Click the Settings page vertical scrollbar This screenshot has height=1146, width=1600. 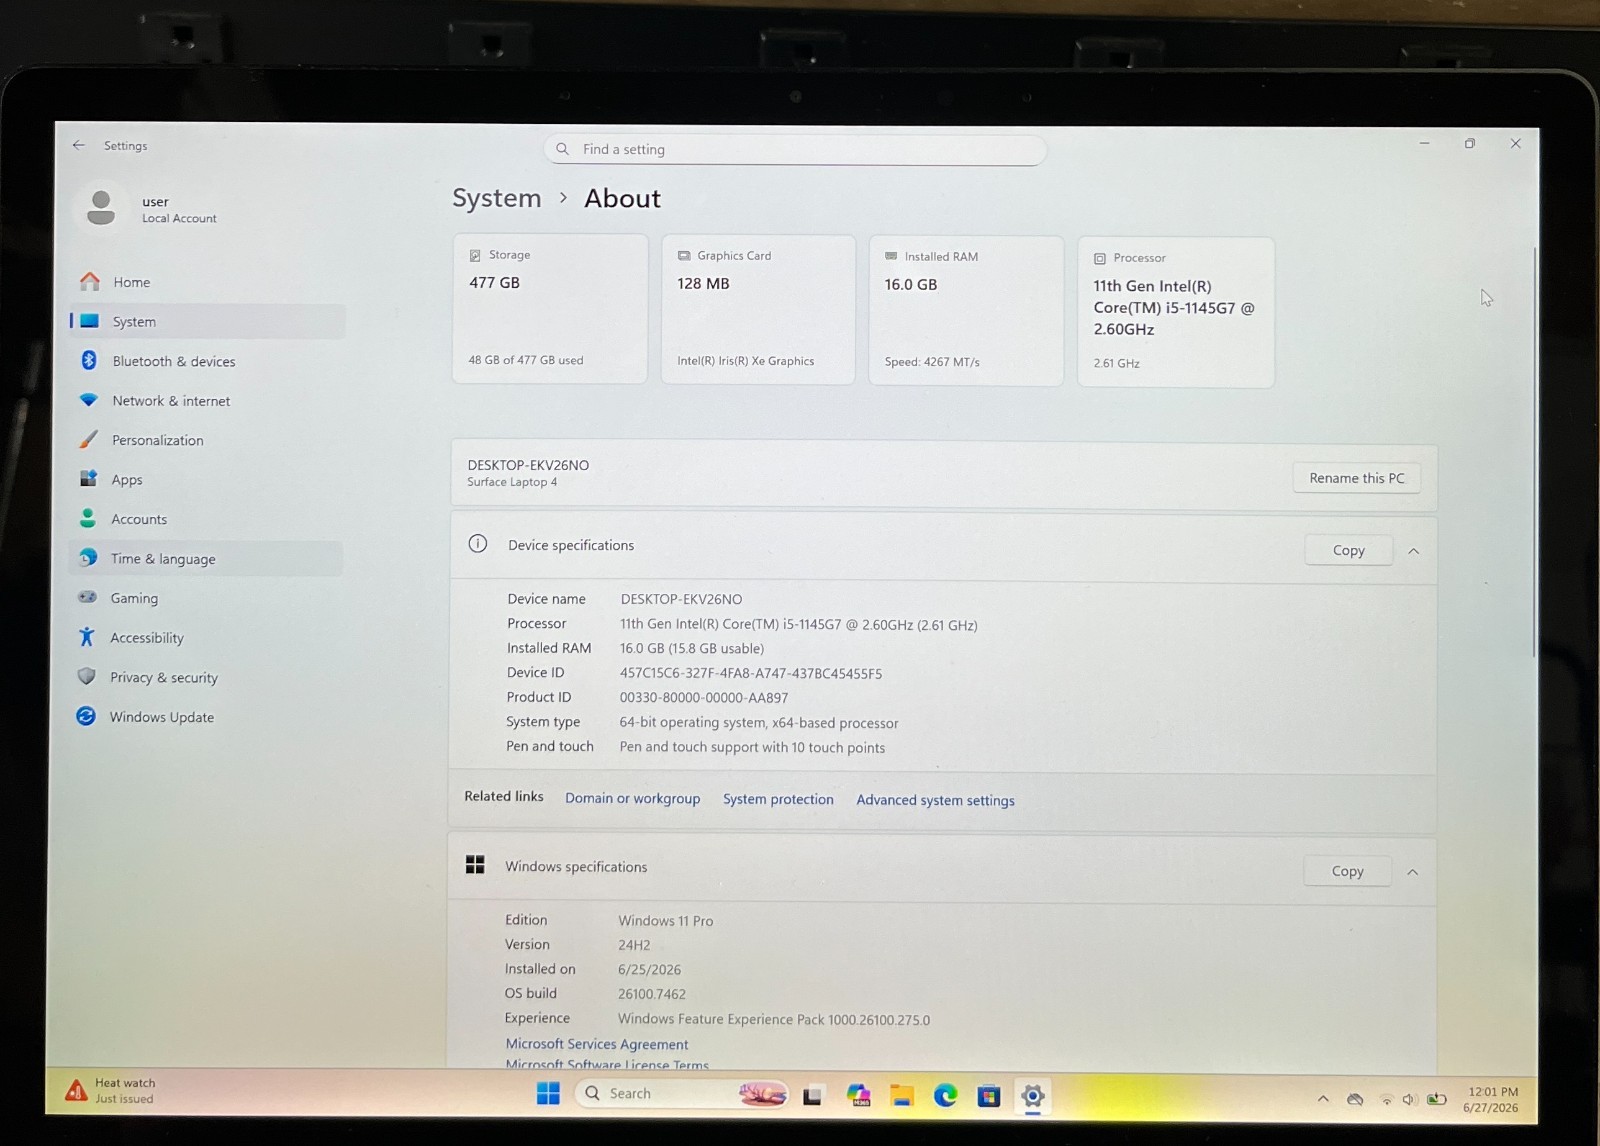click(1533, 452)
